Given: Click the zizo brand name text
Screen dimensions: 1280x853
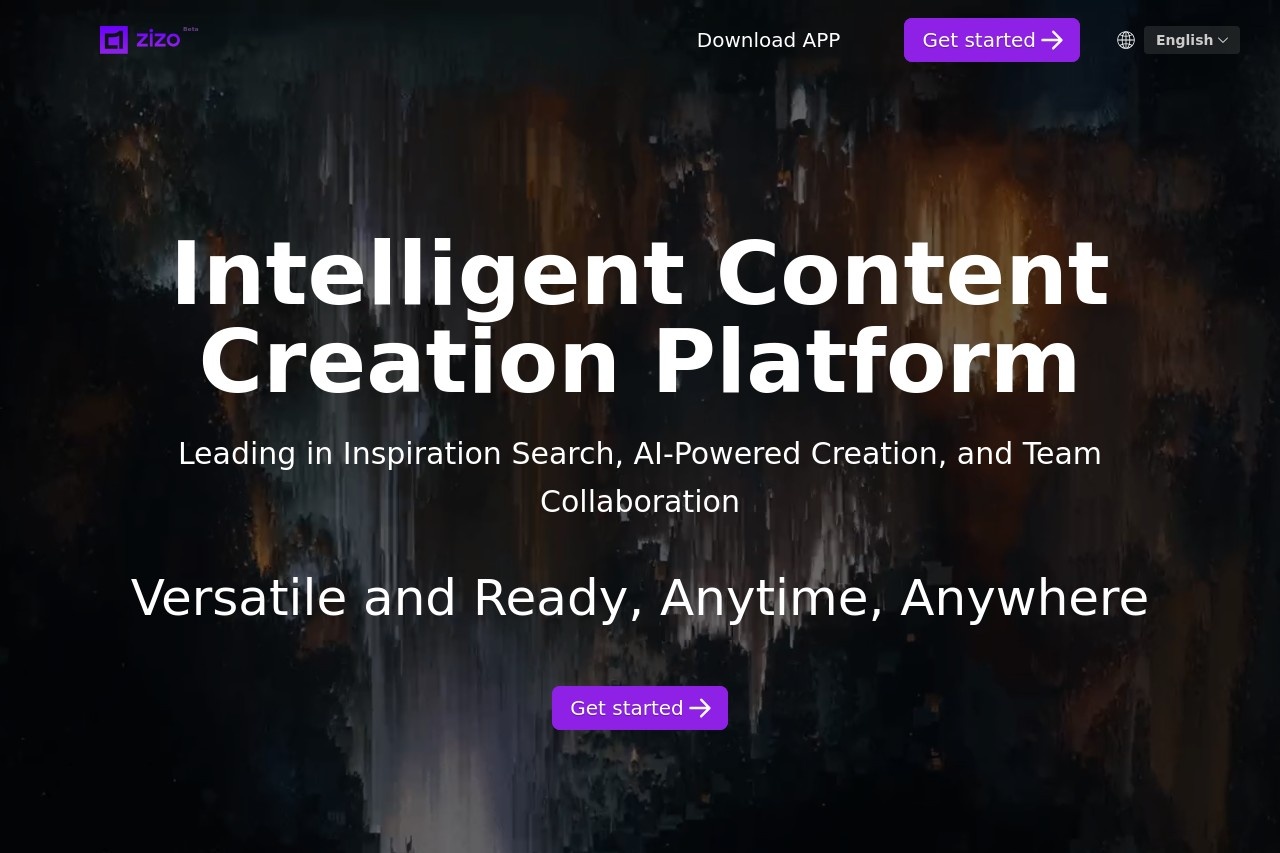Looking at the screenshot, I should (158, 40).
